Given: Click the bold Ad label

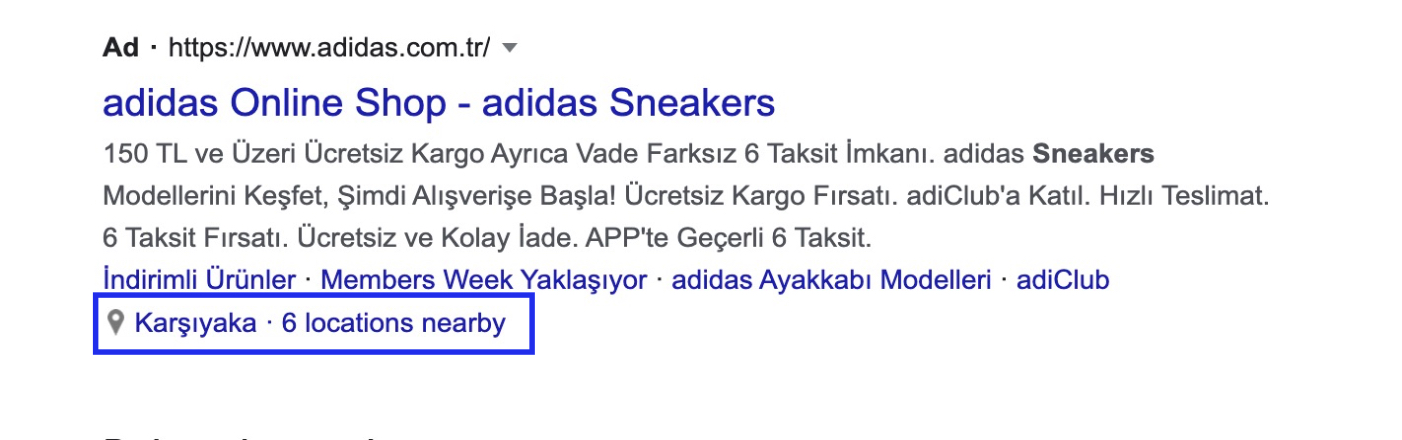Looking at the screenshot, I should click(120, 48).
